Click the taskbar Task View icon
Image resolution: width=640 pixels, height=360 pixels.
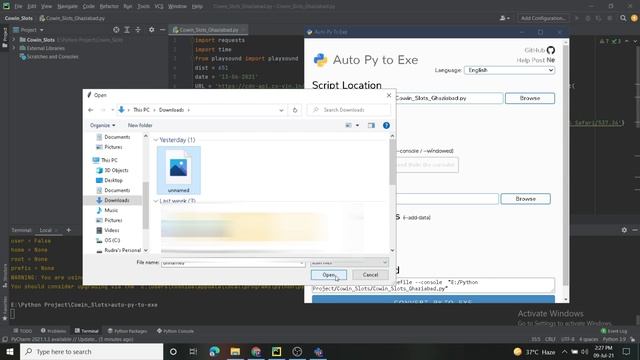point(193,352)
